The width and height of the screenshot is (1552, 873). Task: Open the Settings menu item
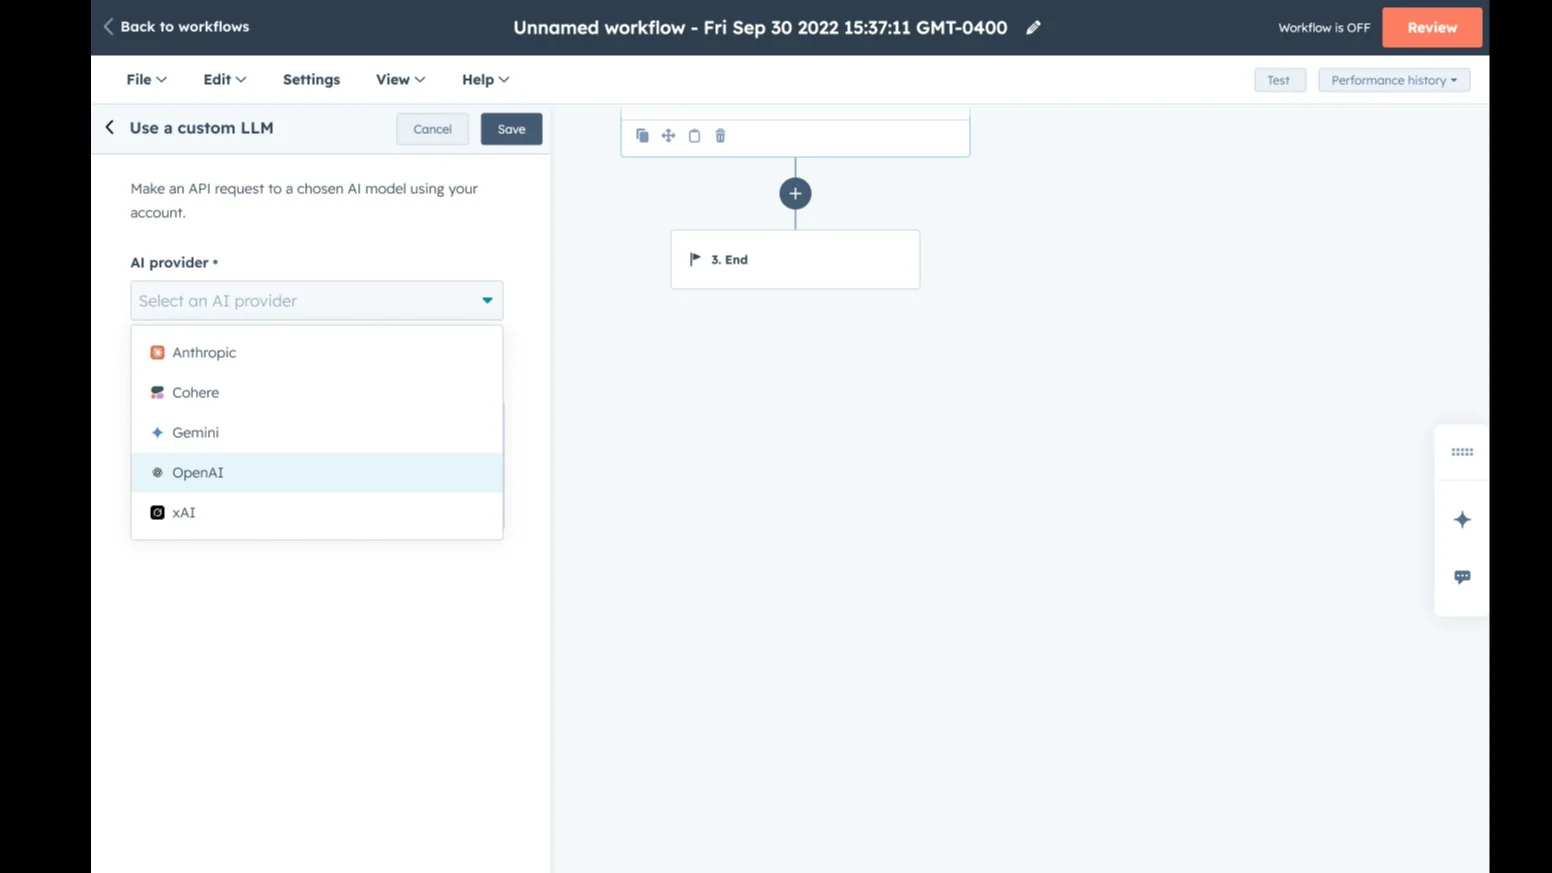[x=311, y=80]
